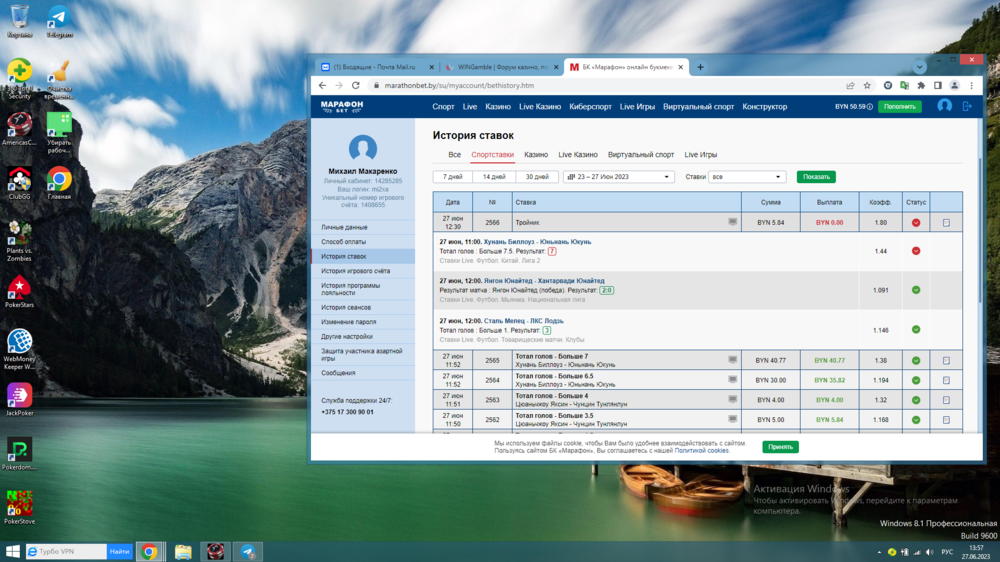This screenshot has height=562, width=1000.
Task: Open the receipt icon for bet 2565
Action: coord(946,361)
